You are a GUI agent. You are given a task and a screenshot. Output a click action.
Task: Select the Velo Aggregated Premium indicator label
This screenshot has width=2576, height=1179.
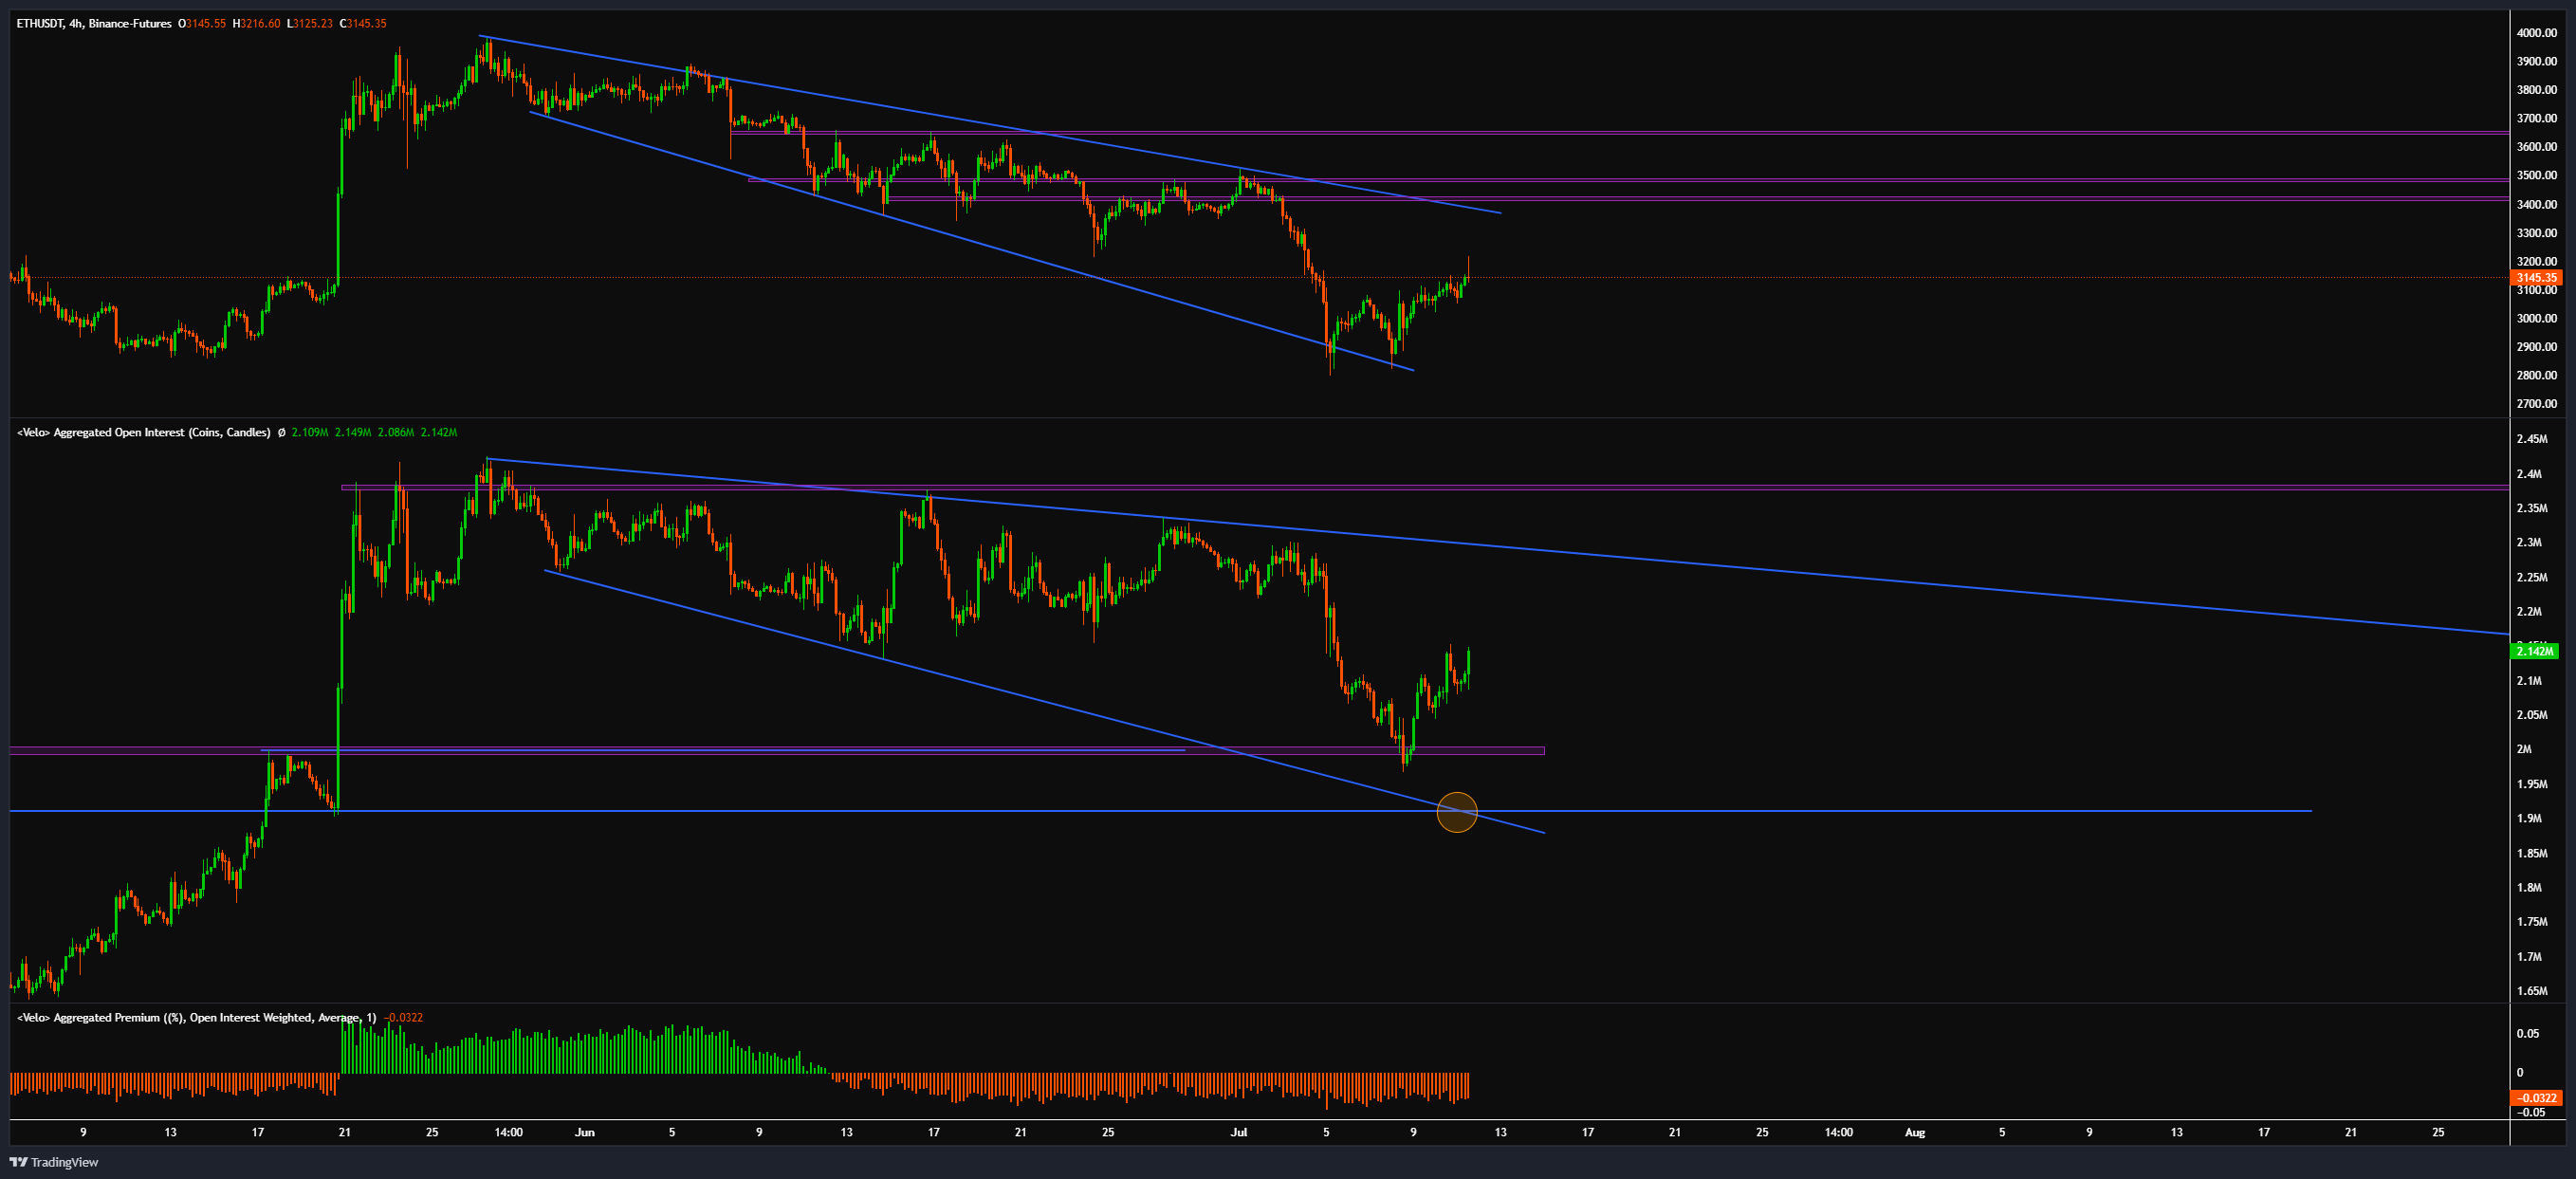196,1017
